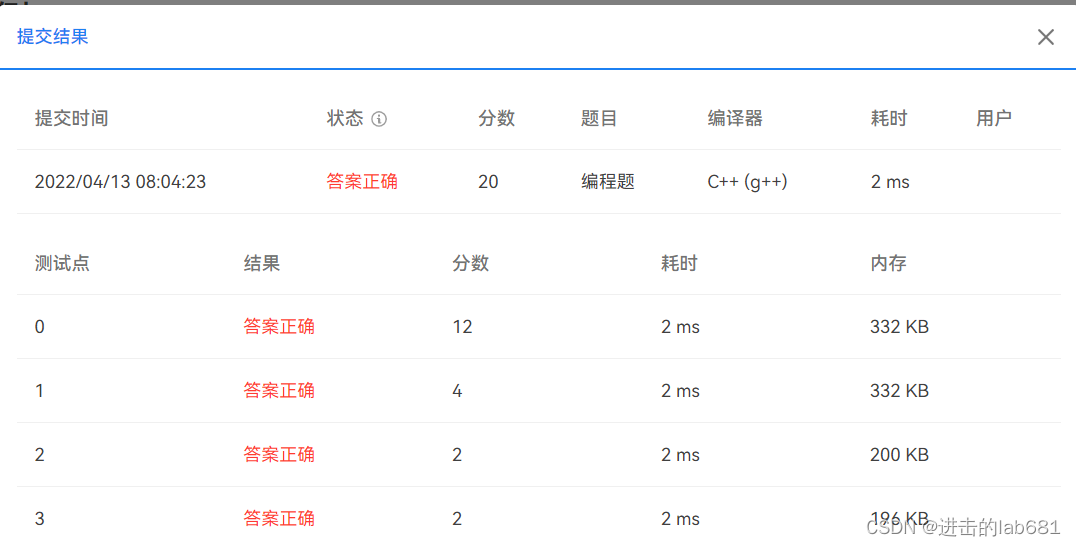Click the 用户 column header
The height and width of the screenshot is (546, 1076).
[994, 119]
